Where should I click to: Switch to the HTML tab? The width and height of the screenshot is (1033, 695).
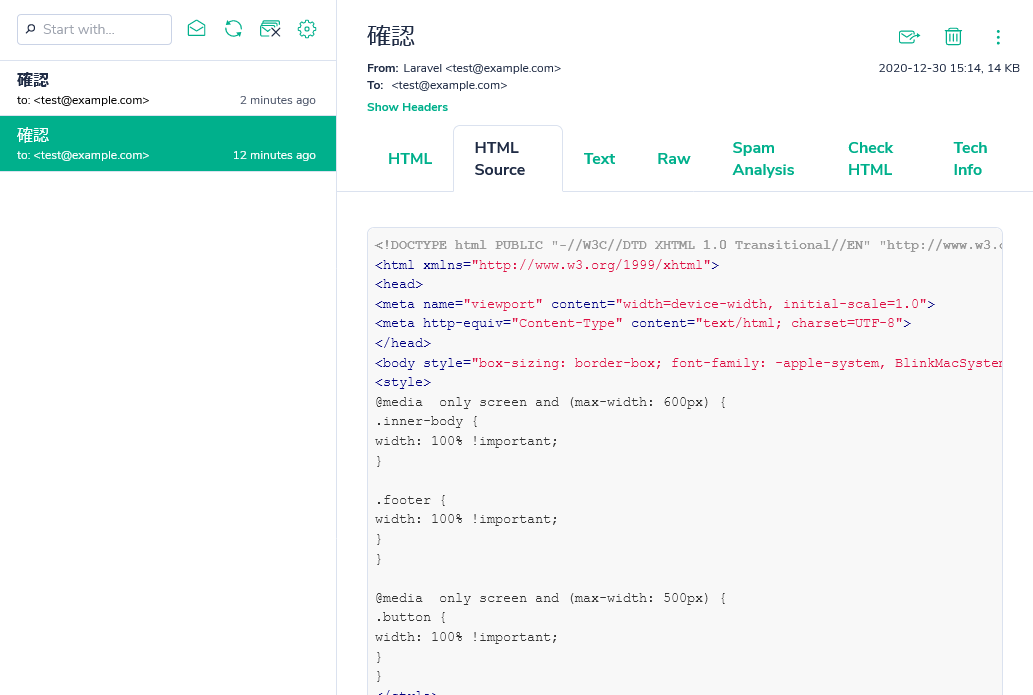tap(410, 159)
